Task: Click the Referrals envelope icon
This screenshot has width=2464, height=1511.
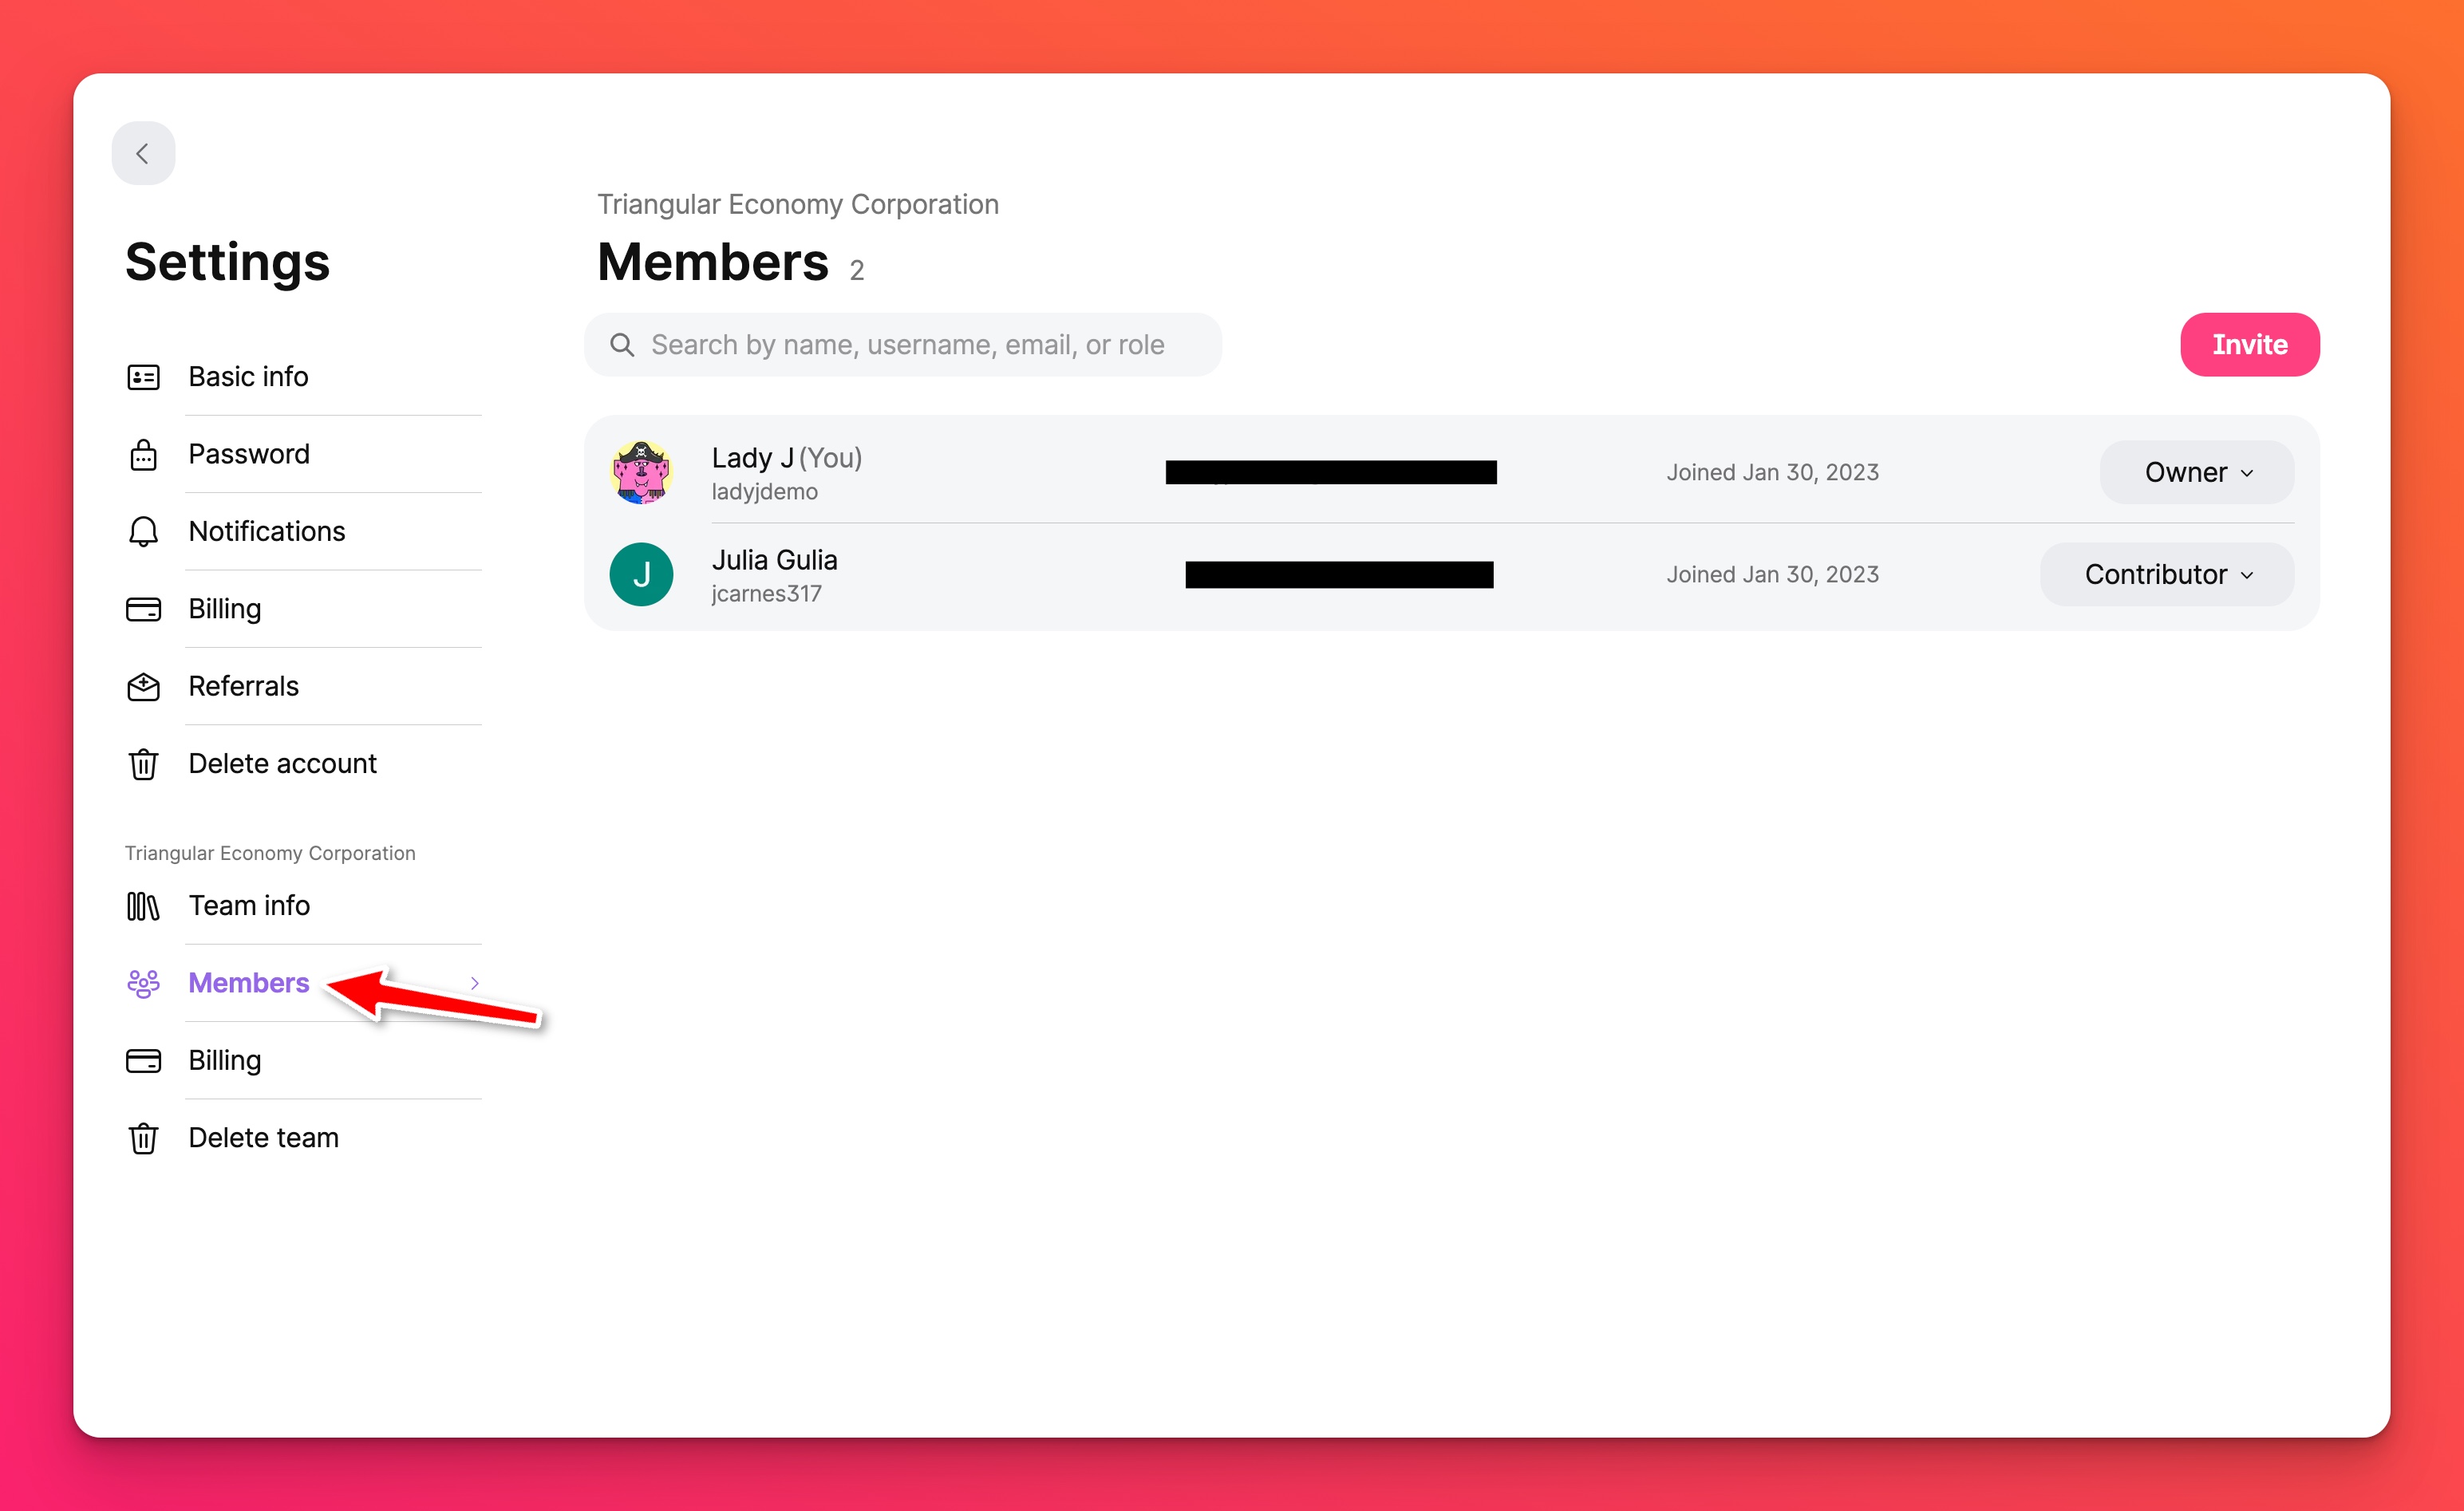Action: [144, 686]
